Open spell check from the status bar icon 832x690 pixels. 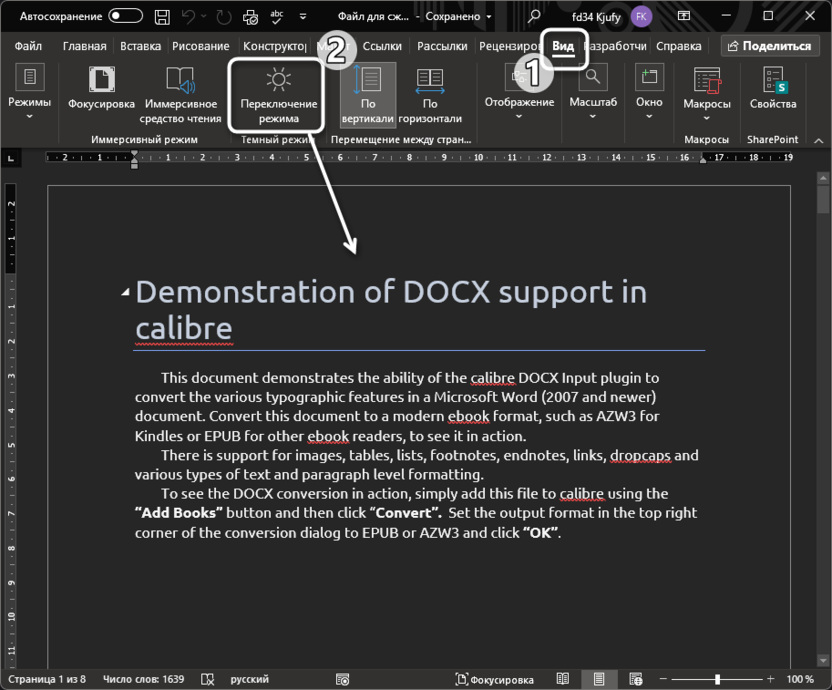click(x=207, y=679)
